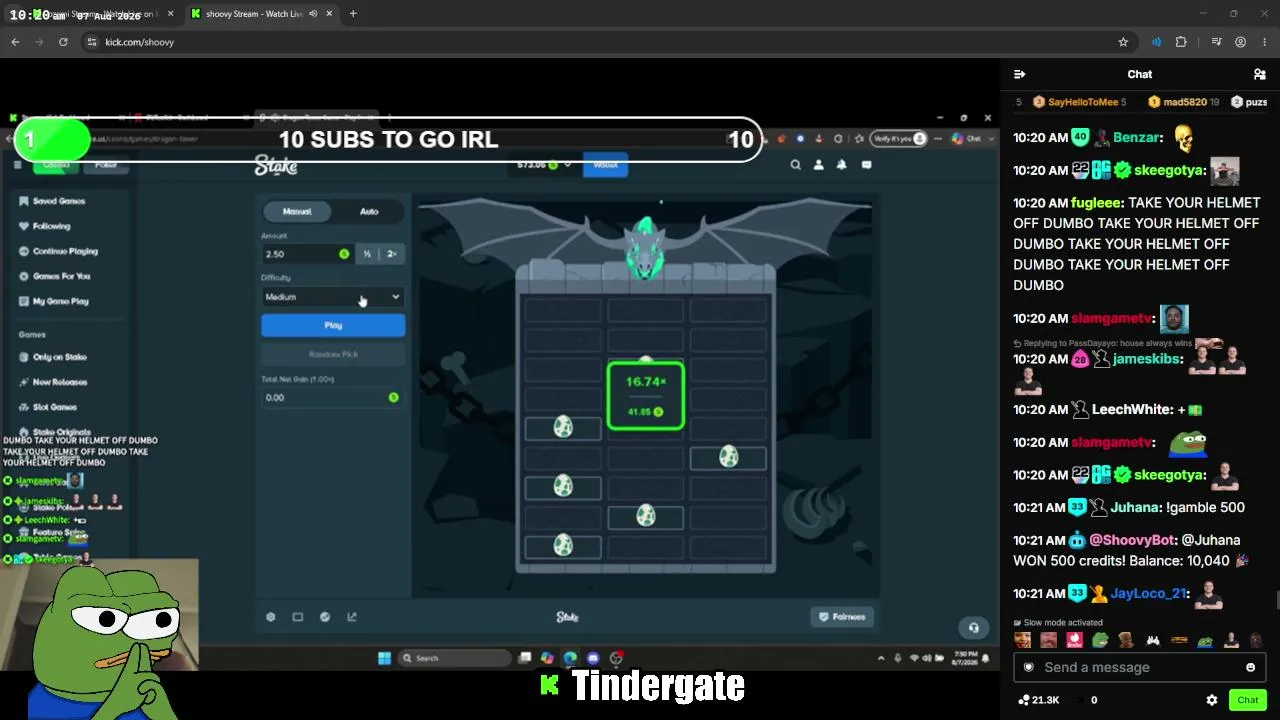Image resolution: width=1280 pixels, height=720 pixels.
Task: Double the bet amount with 2× button
Action: point(392,254)
